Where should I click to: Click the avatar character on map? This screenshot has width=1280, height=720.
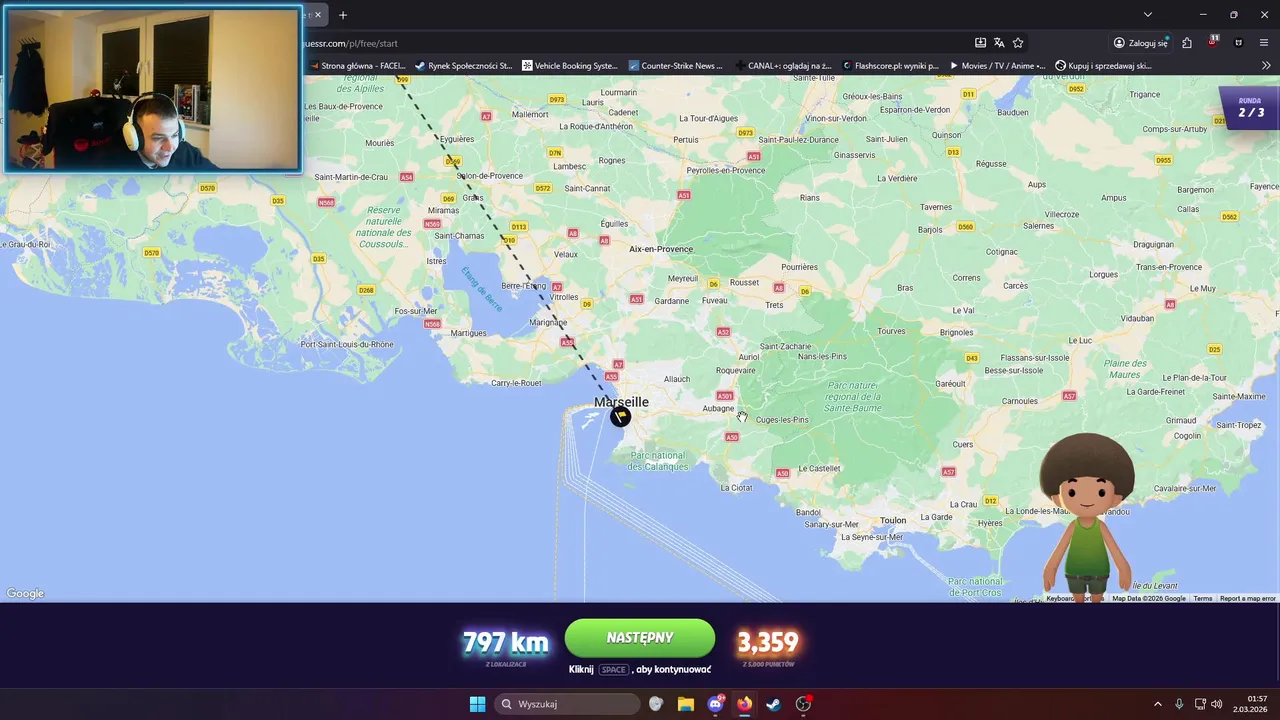coord(1087,517)
